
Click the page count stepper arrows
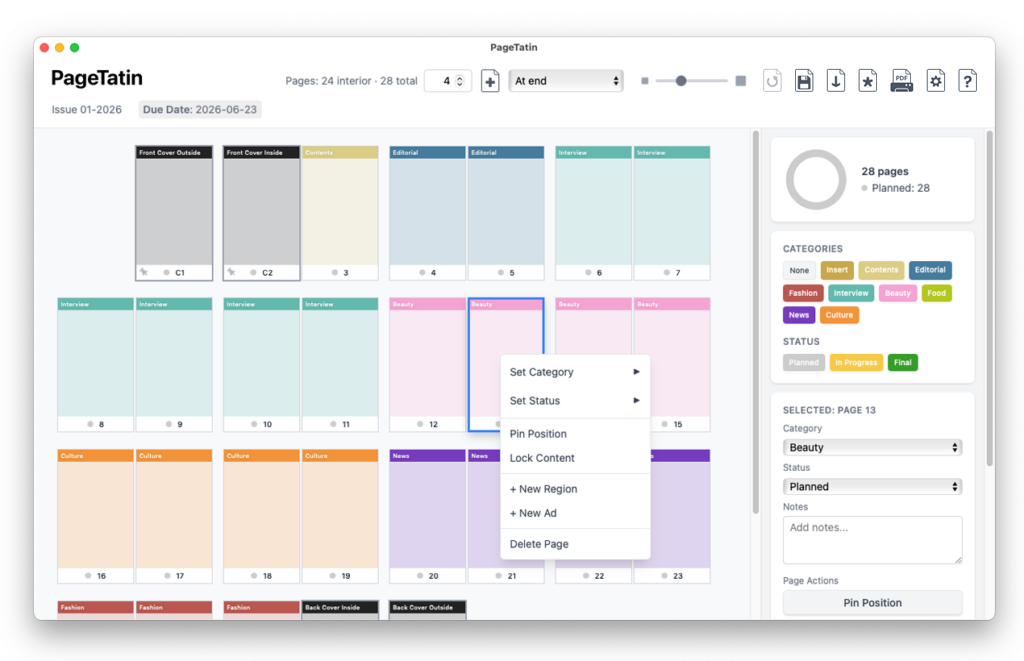point(460,81)
